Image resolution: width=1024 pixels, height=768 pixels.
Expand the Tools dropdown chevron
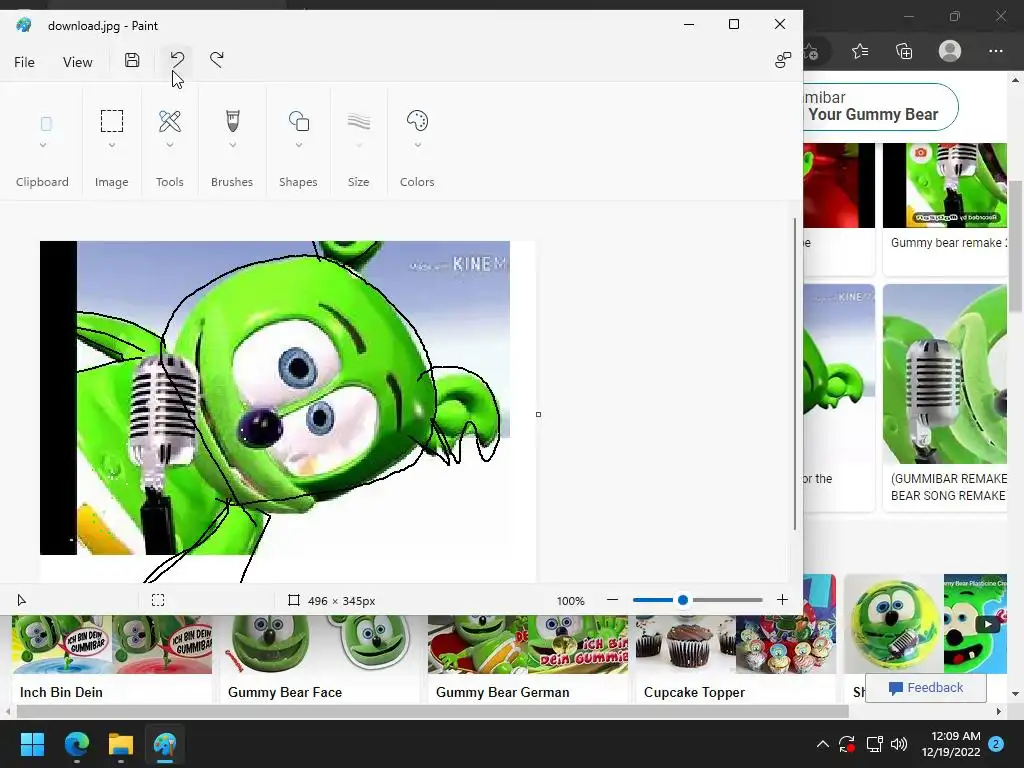coord(170,145)
